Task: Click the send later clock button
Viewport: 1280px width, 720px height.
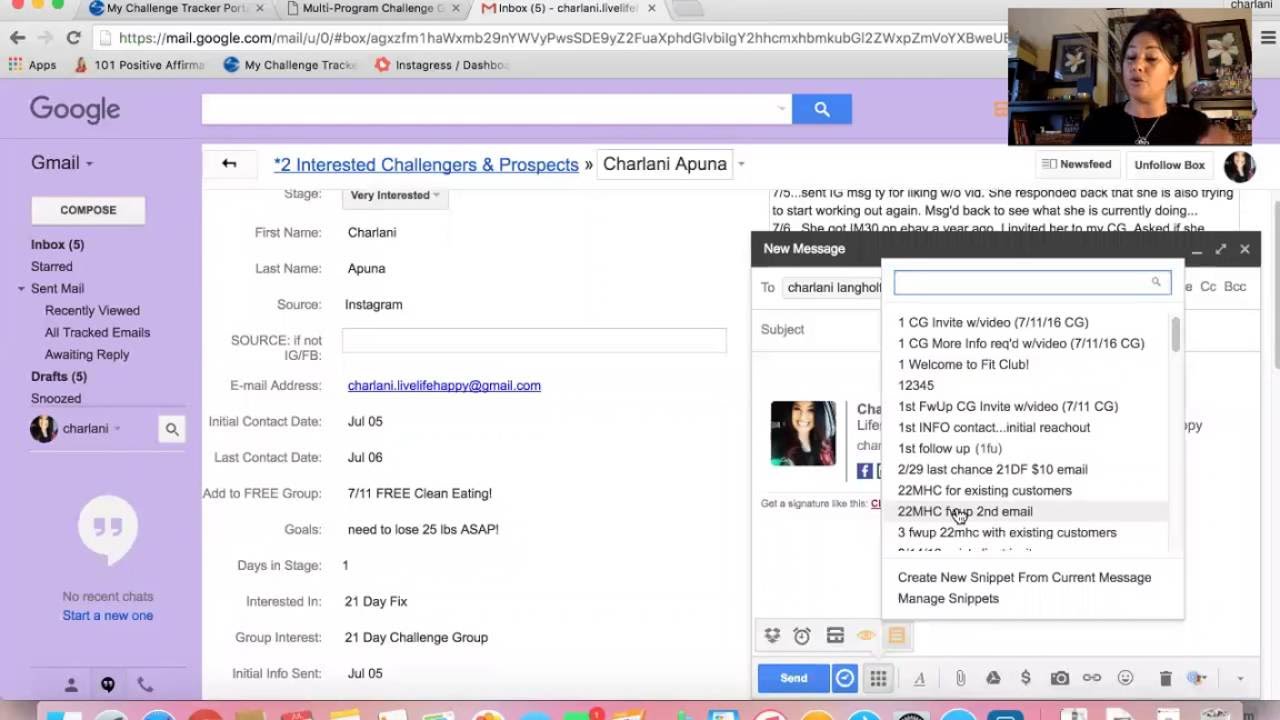Action: point(845,678)
